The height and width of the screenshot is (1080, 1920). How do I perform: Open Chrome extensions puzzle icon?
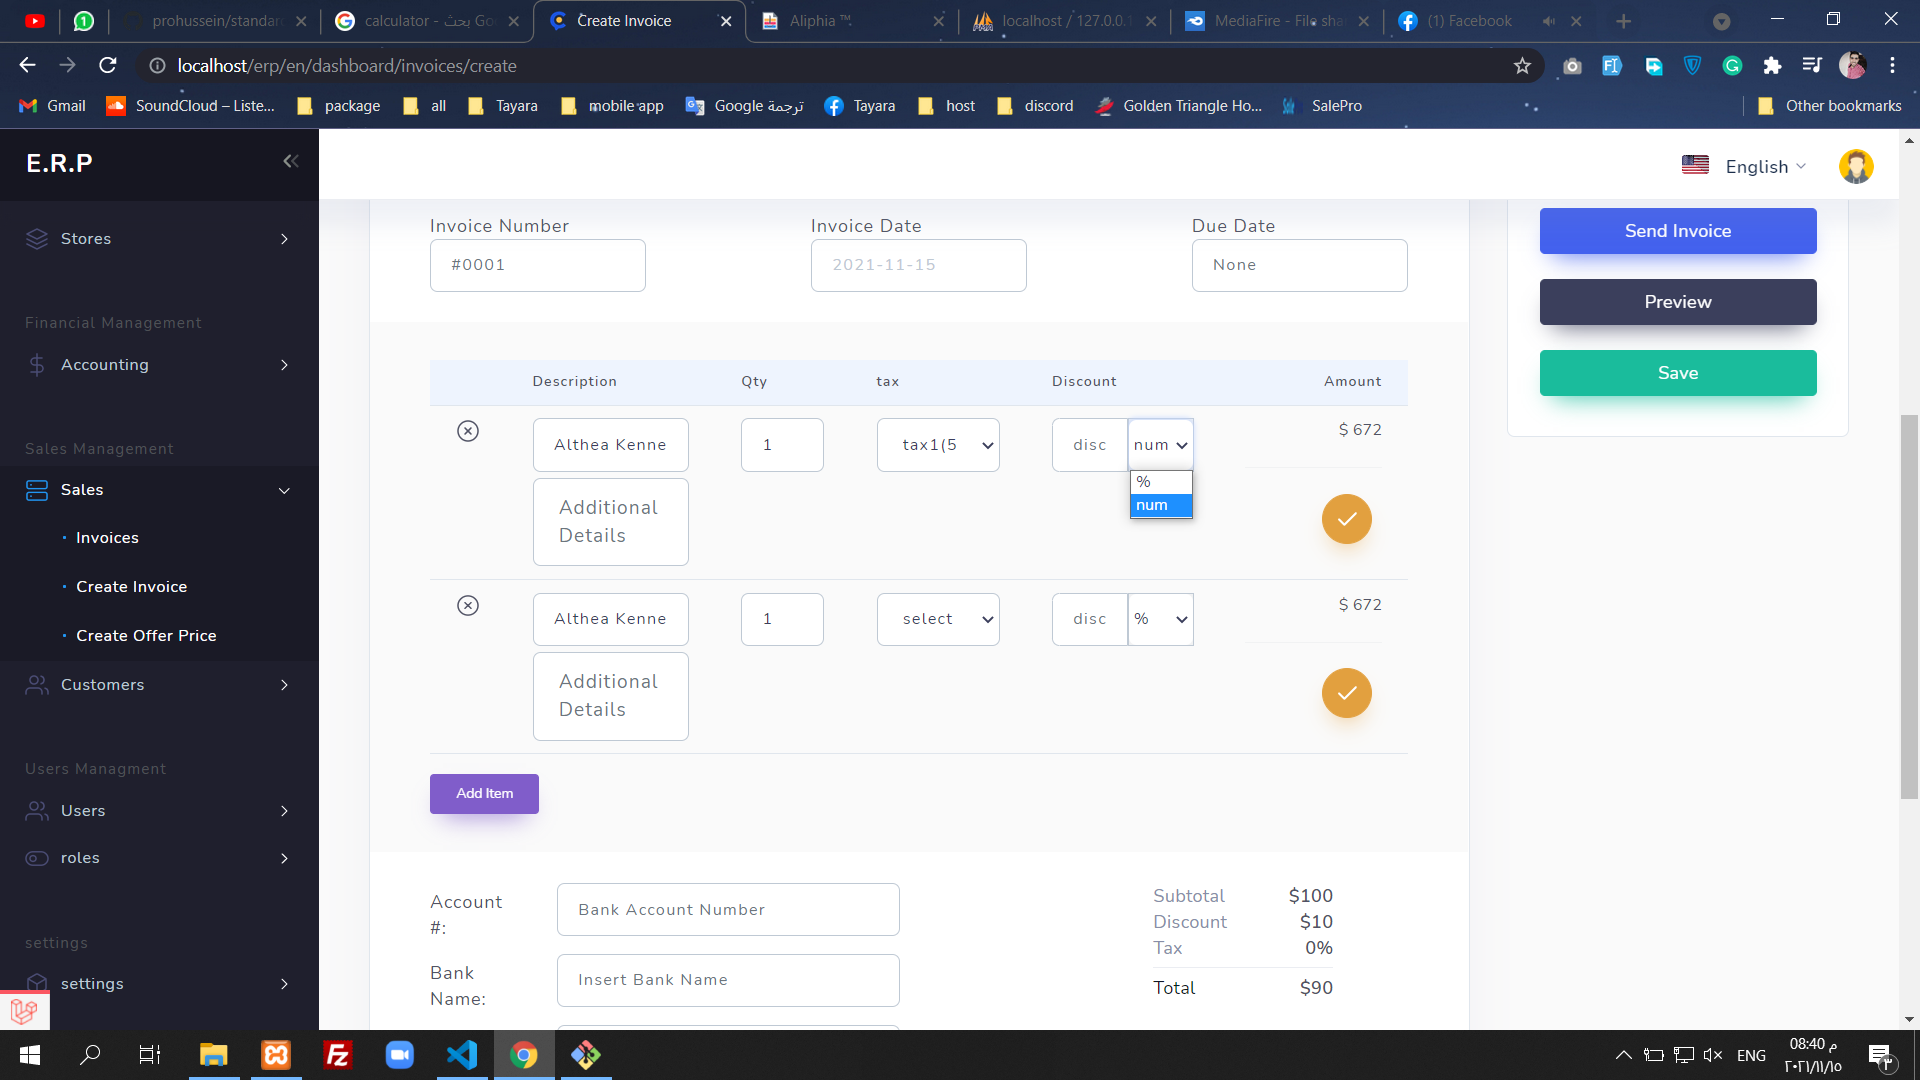[x=1772, y=66]
